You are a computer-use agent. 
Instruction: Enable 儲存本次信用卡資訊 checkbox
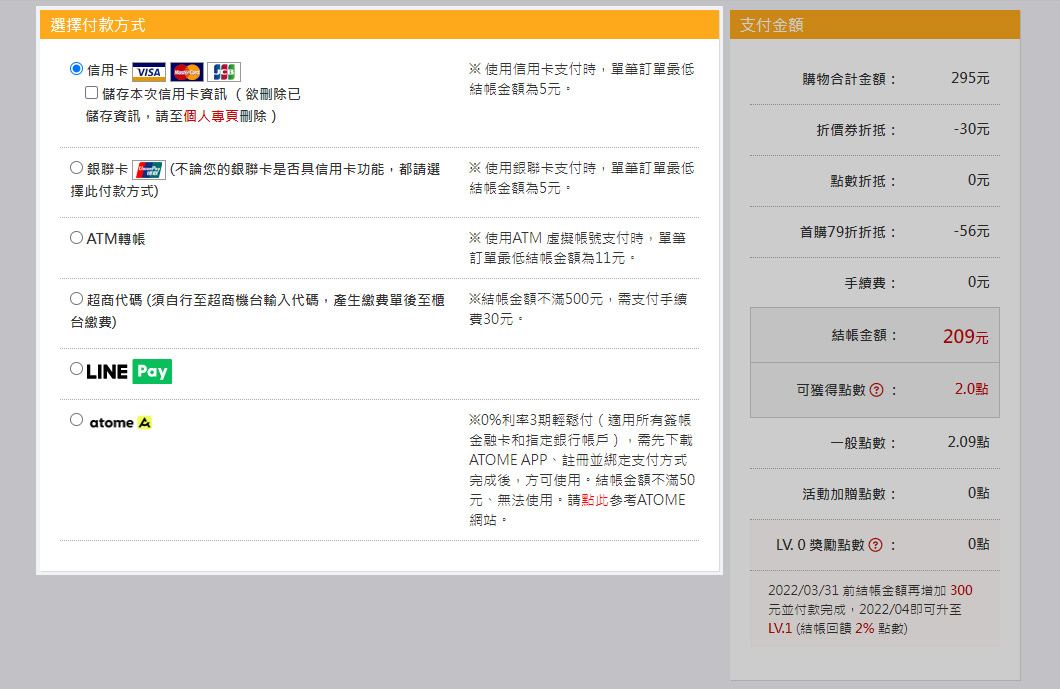tap(92, 93)
